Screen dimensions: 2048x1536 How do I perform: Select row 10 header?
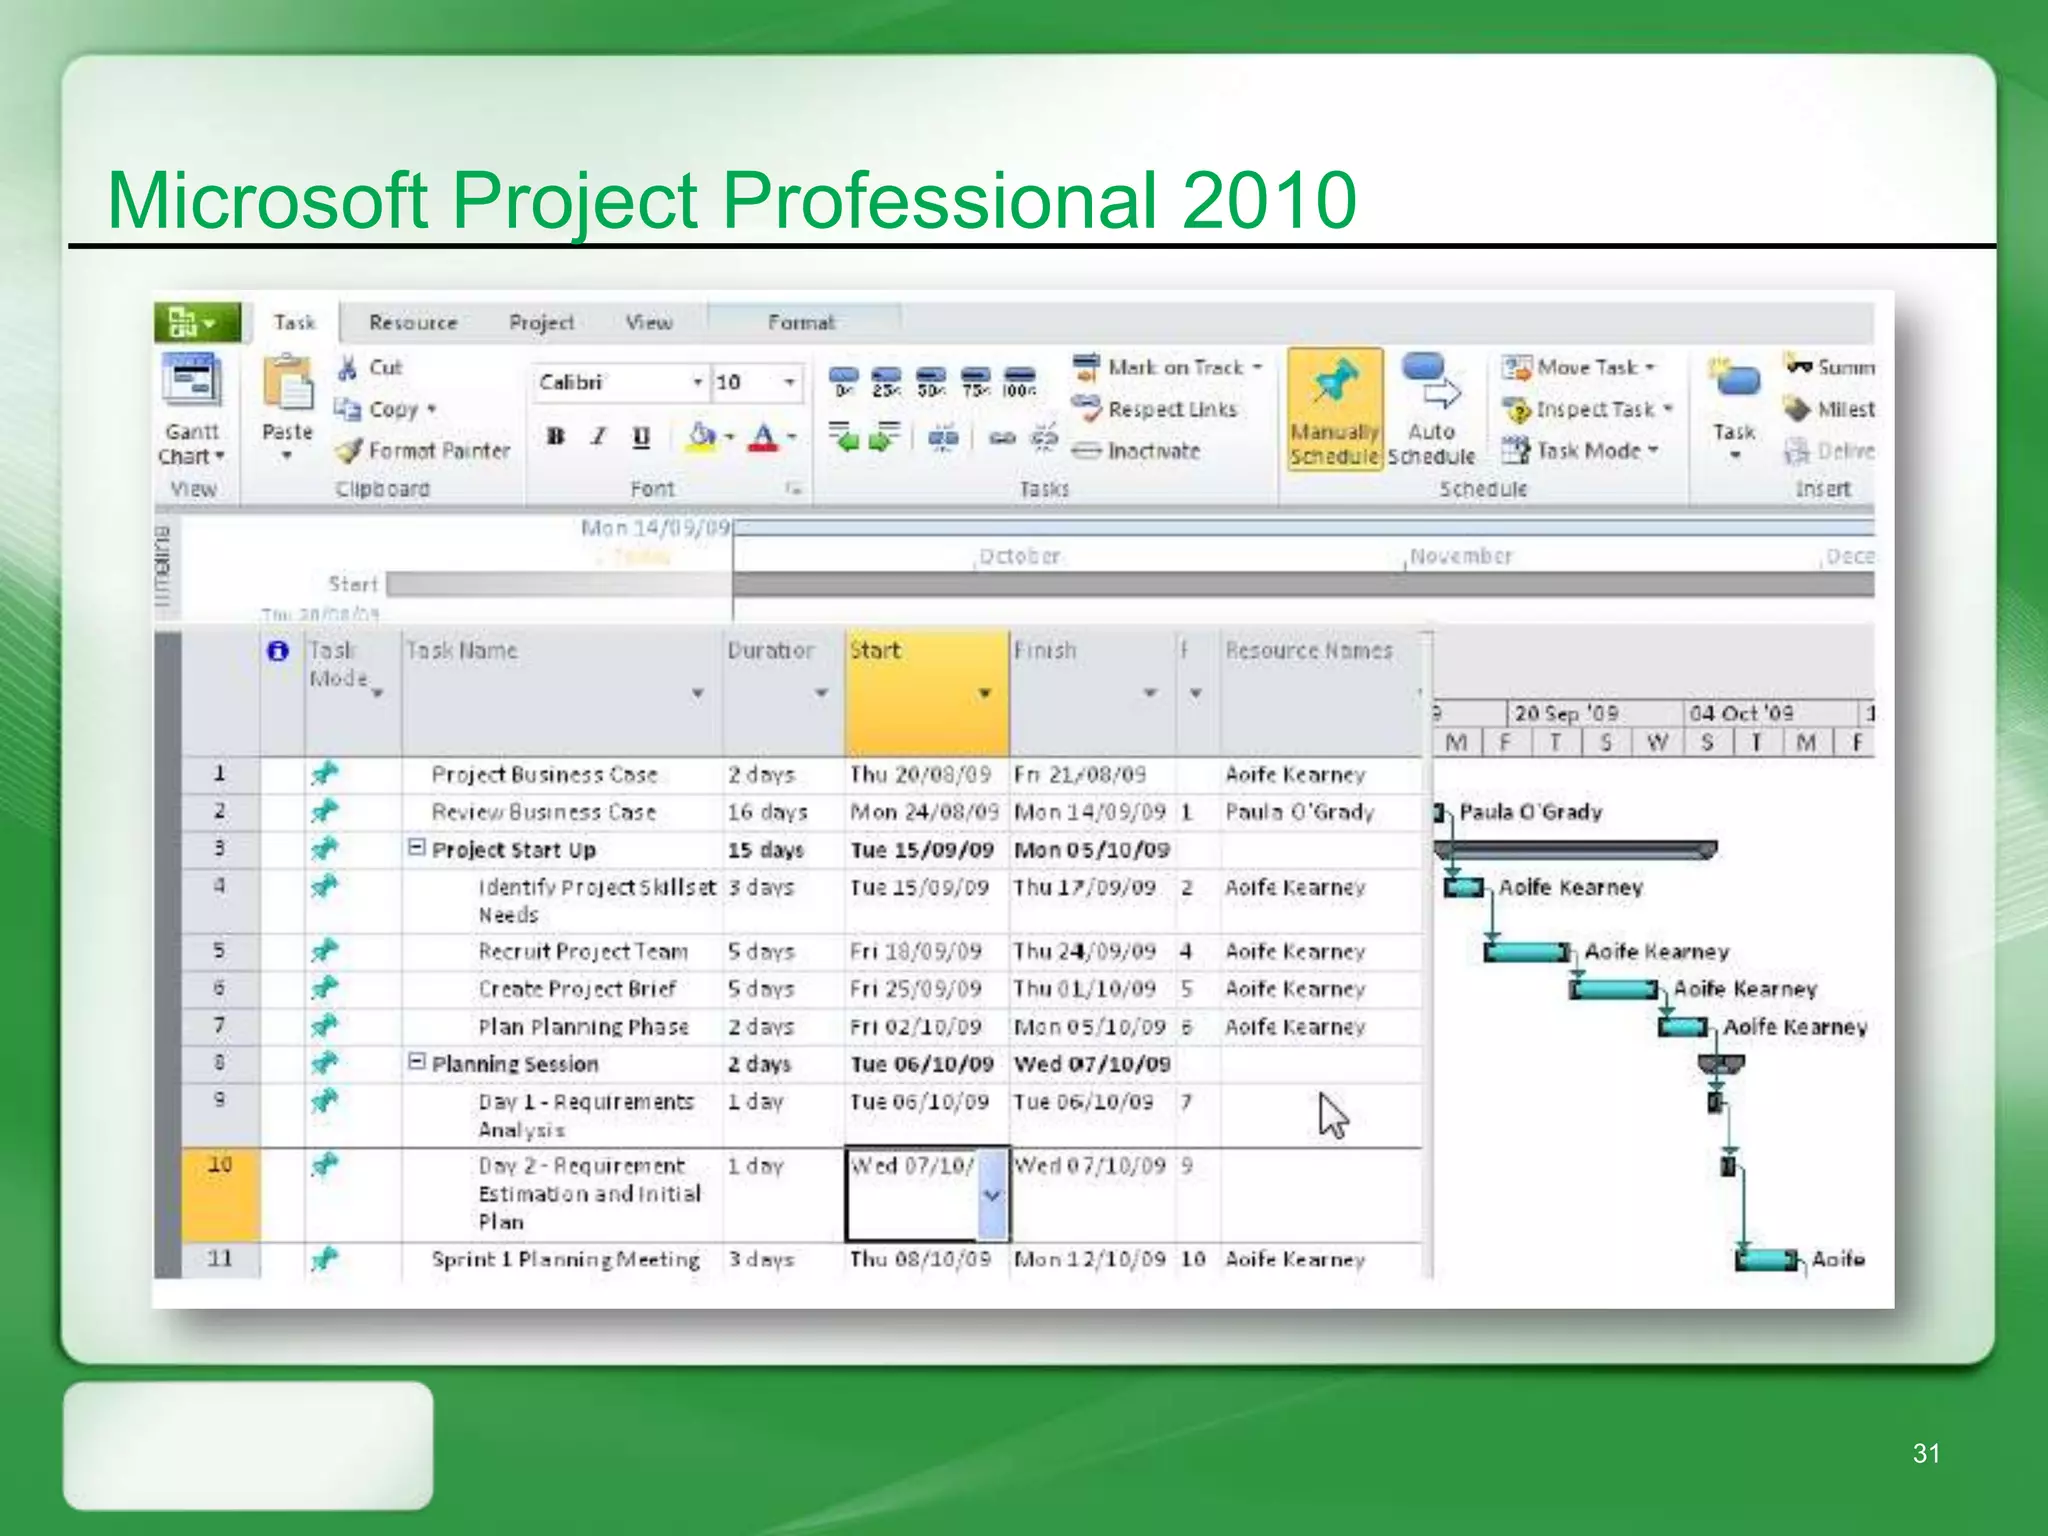coord(220,1195)
